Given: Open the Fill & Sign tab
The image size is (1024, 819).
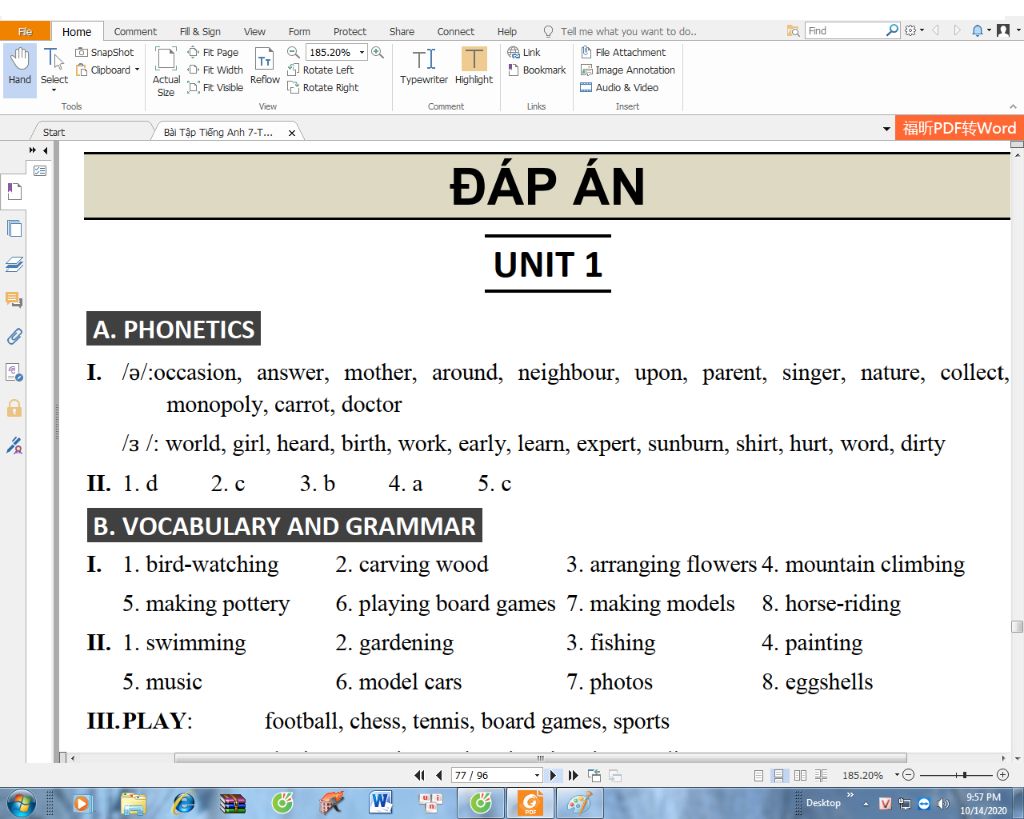Looking at the screenshot, I should coord(200,31).
